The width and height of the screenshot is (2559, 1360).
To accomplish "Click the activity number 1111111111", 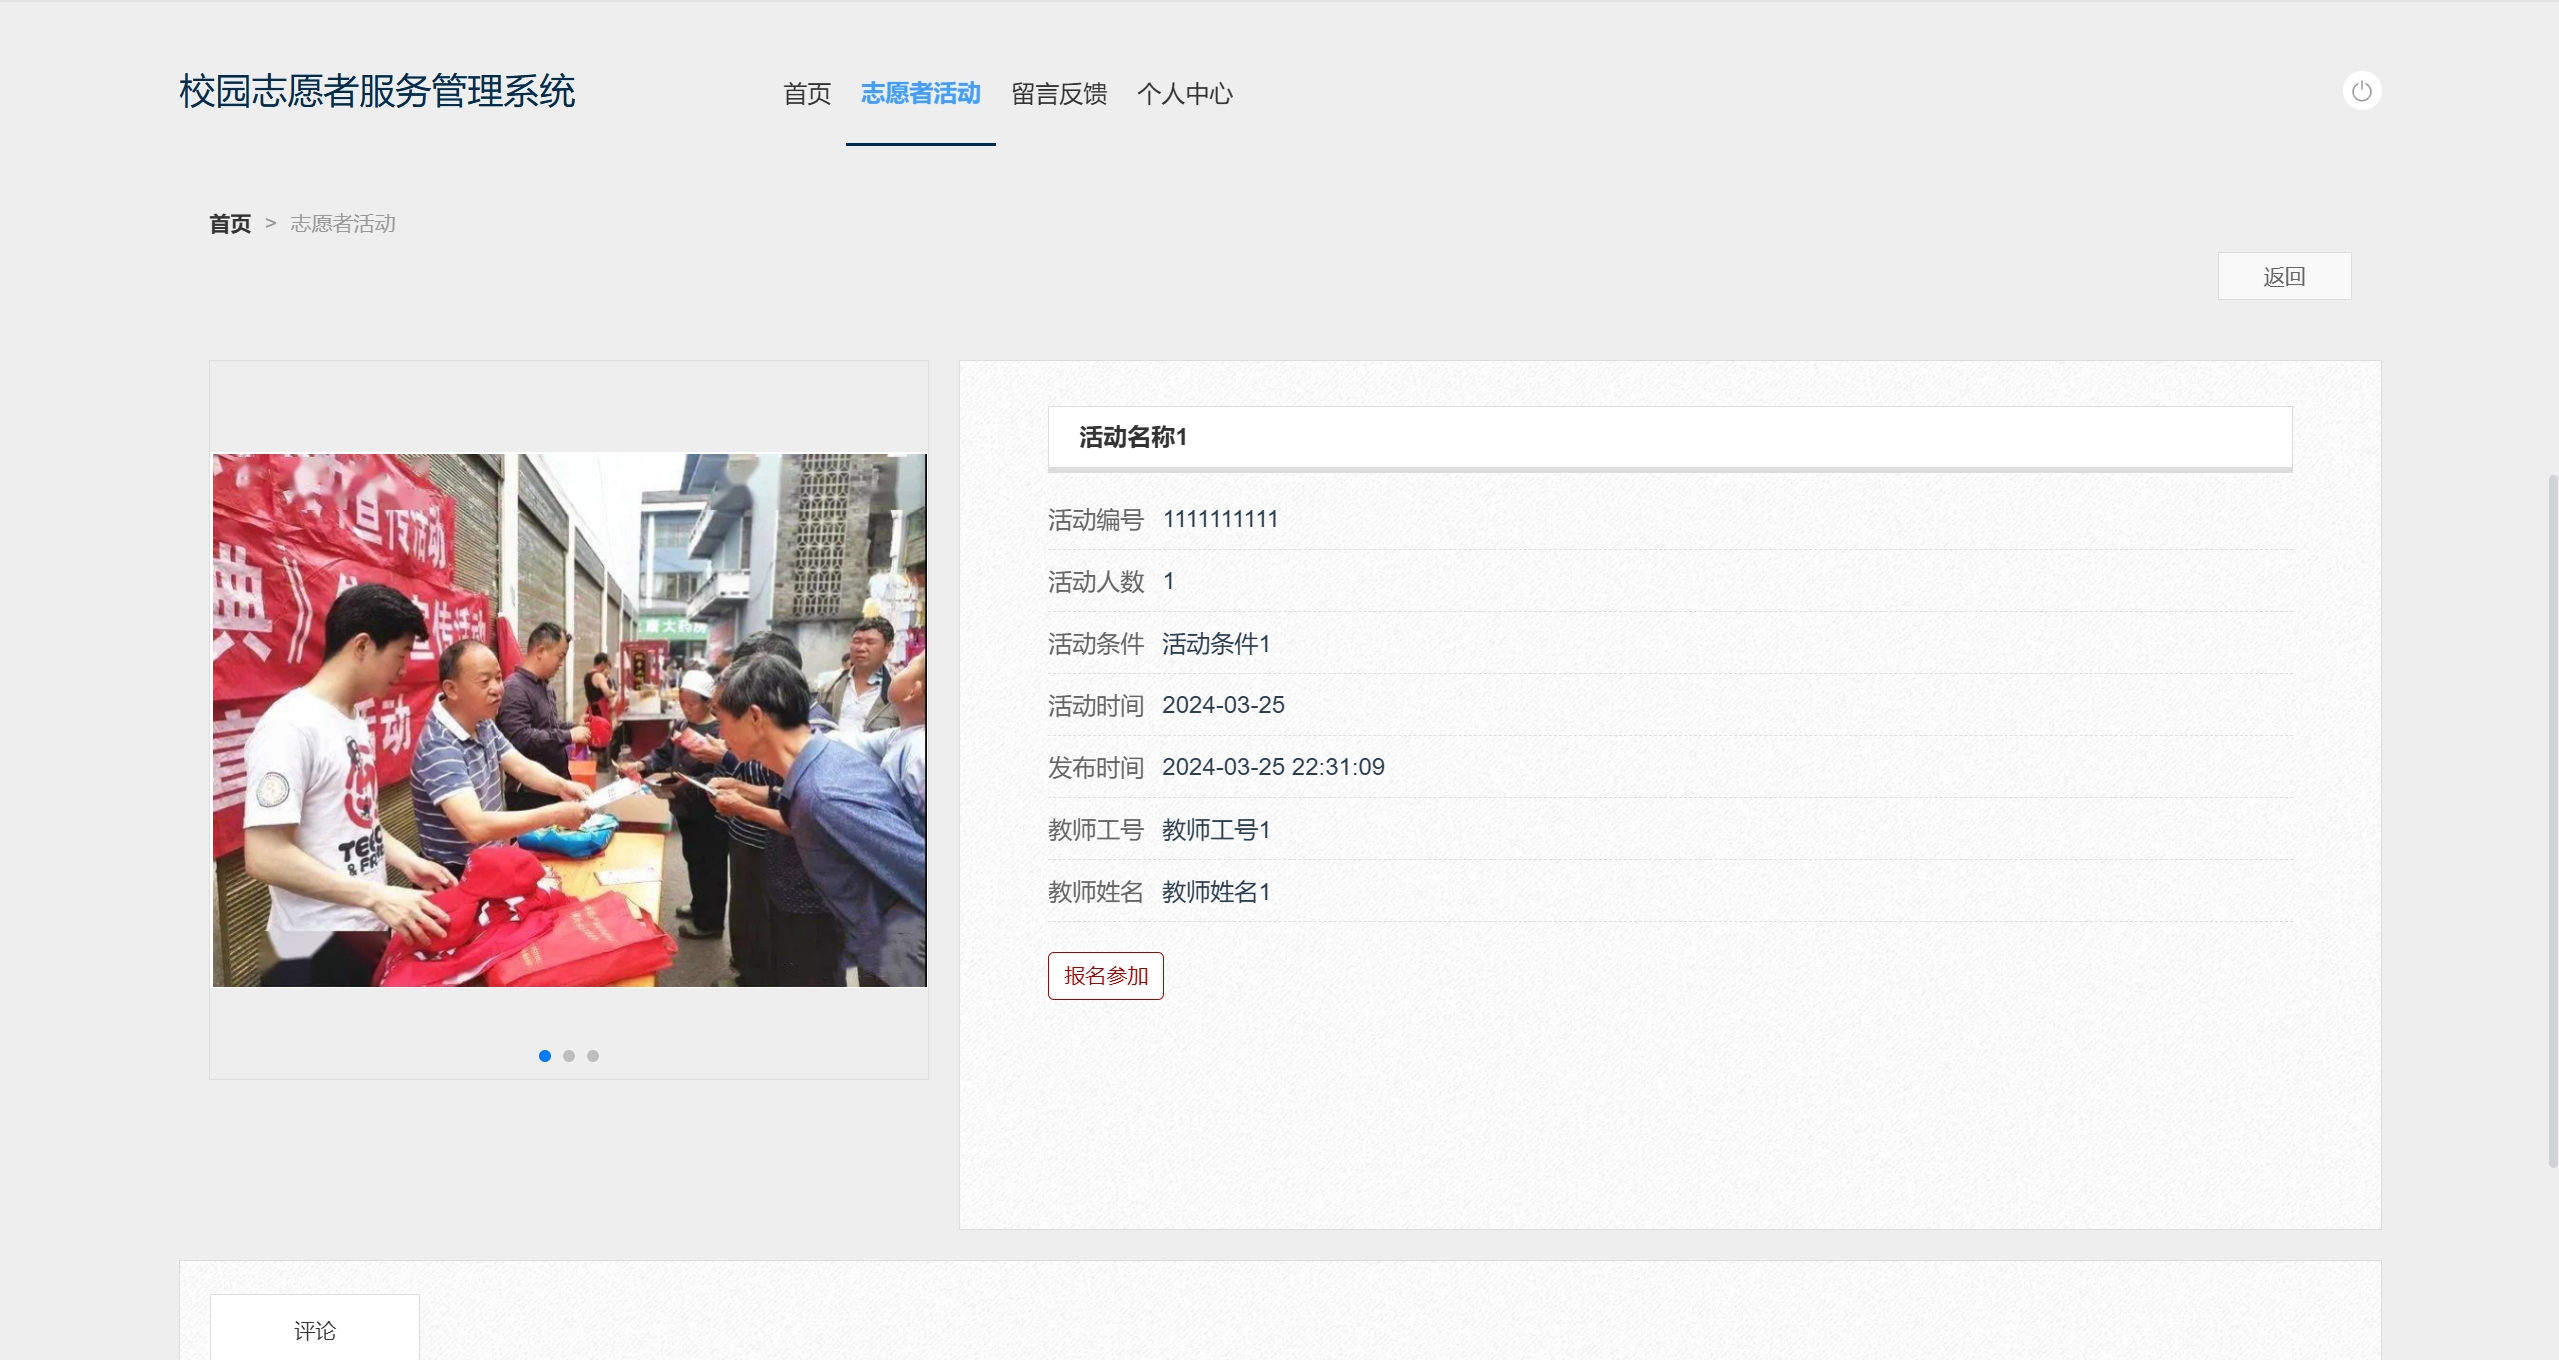I will pos(1220,519).
